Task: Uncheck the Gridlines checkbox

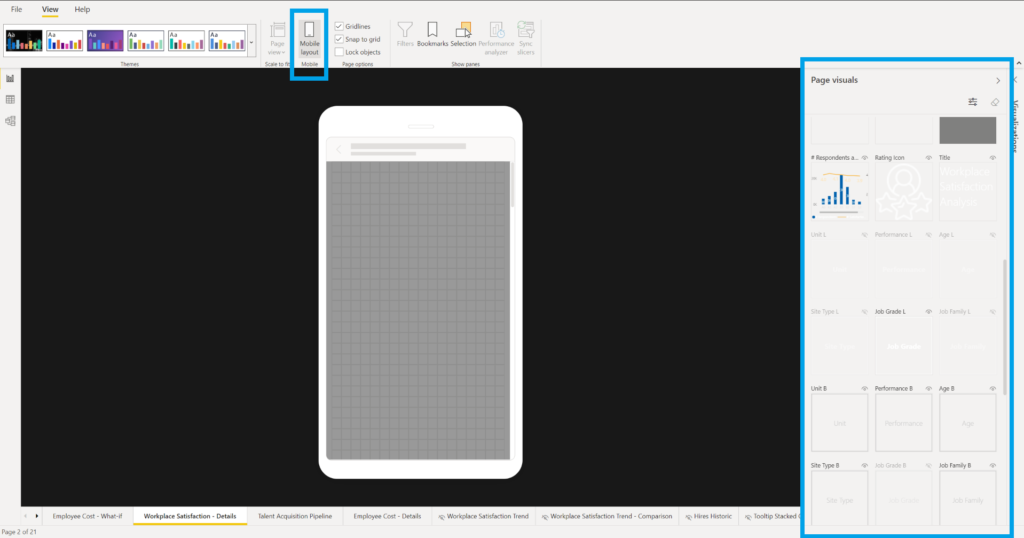Action: (x=339, y=26)
